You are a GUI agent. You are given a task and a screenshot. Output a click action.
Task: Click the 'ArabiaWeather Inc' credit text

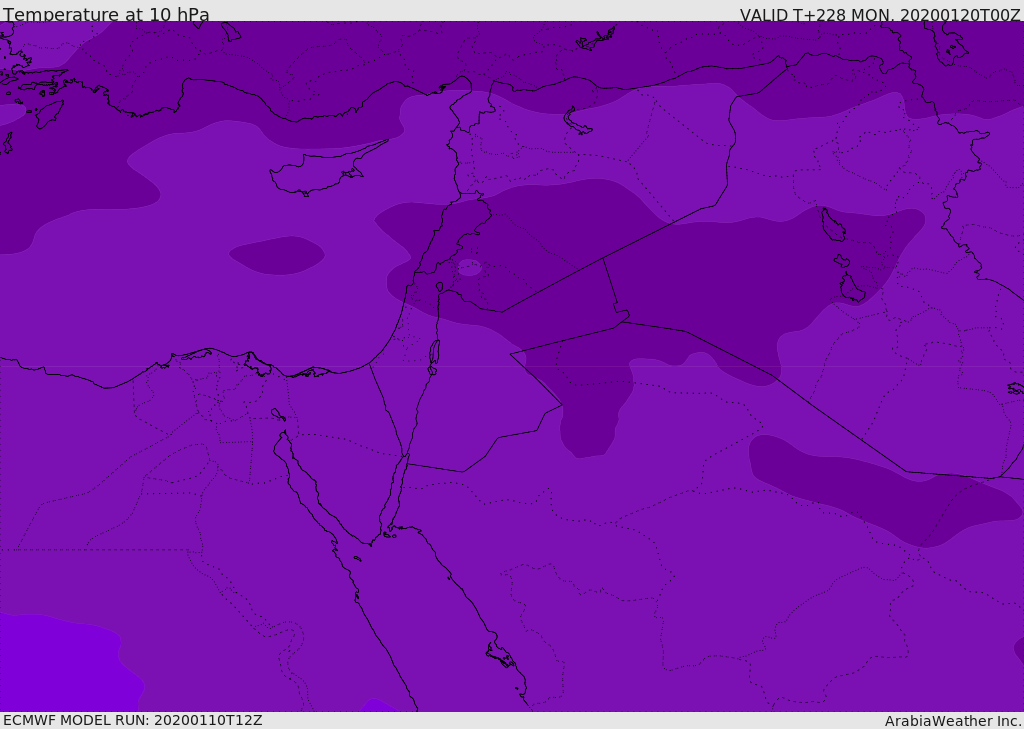(953, 721)
